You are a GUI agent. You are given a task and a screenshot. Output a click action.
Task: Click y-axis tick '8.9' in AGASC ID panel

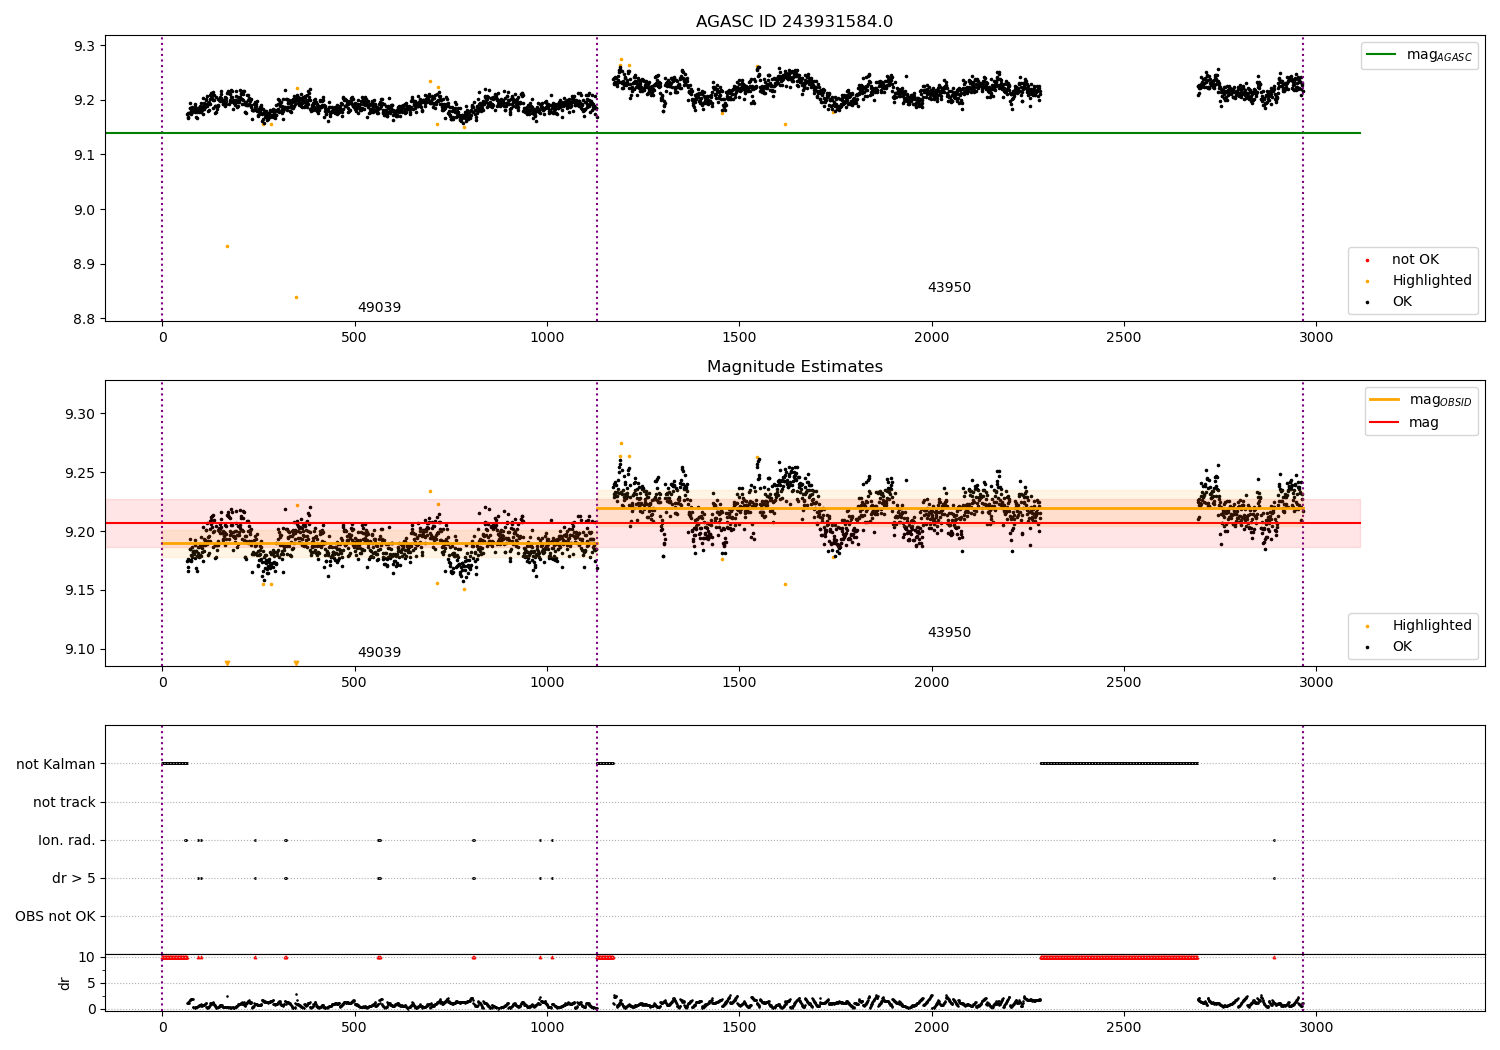coord(84,266)
